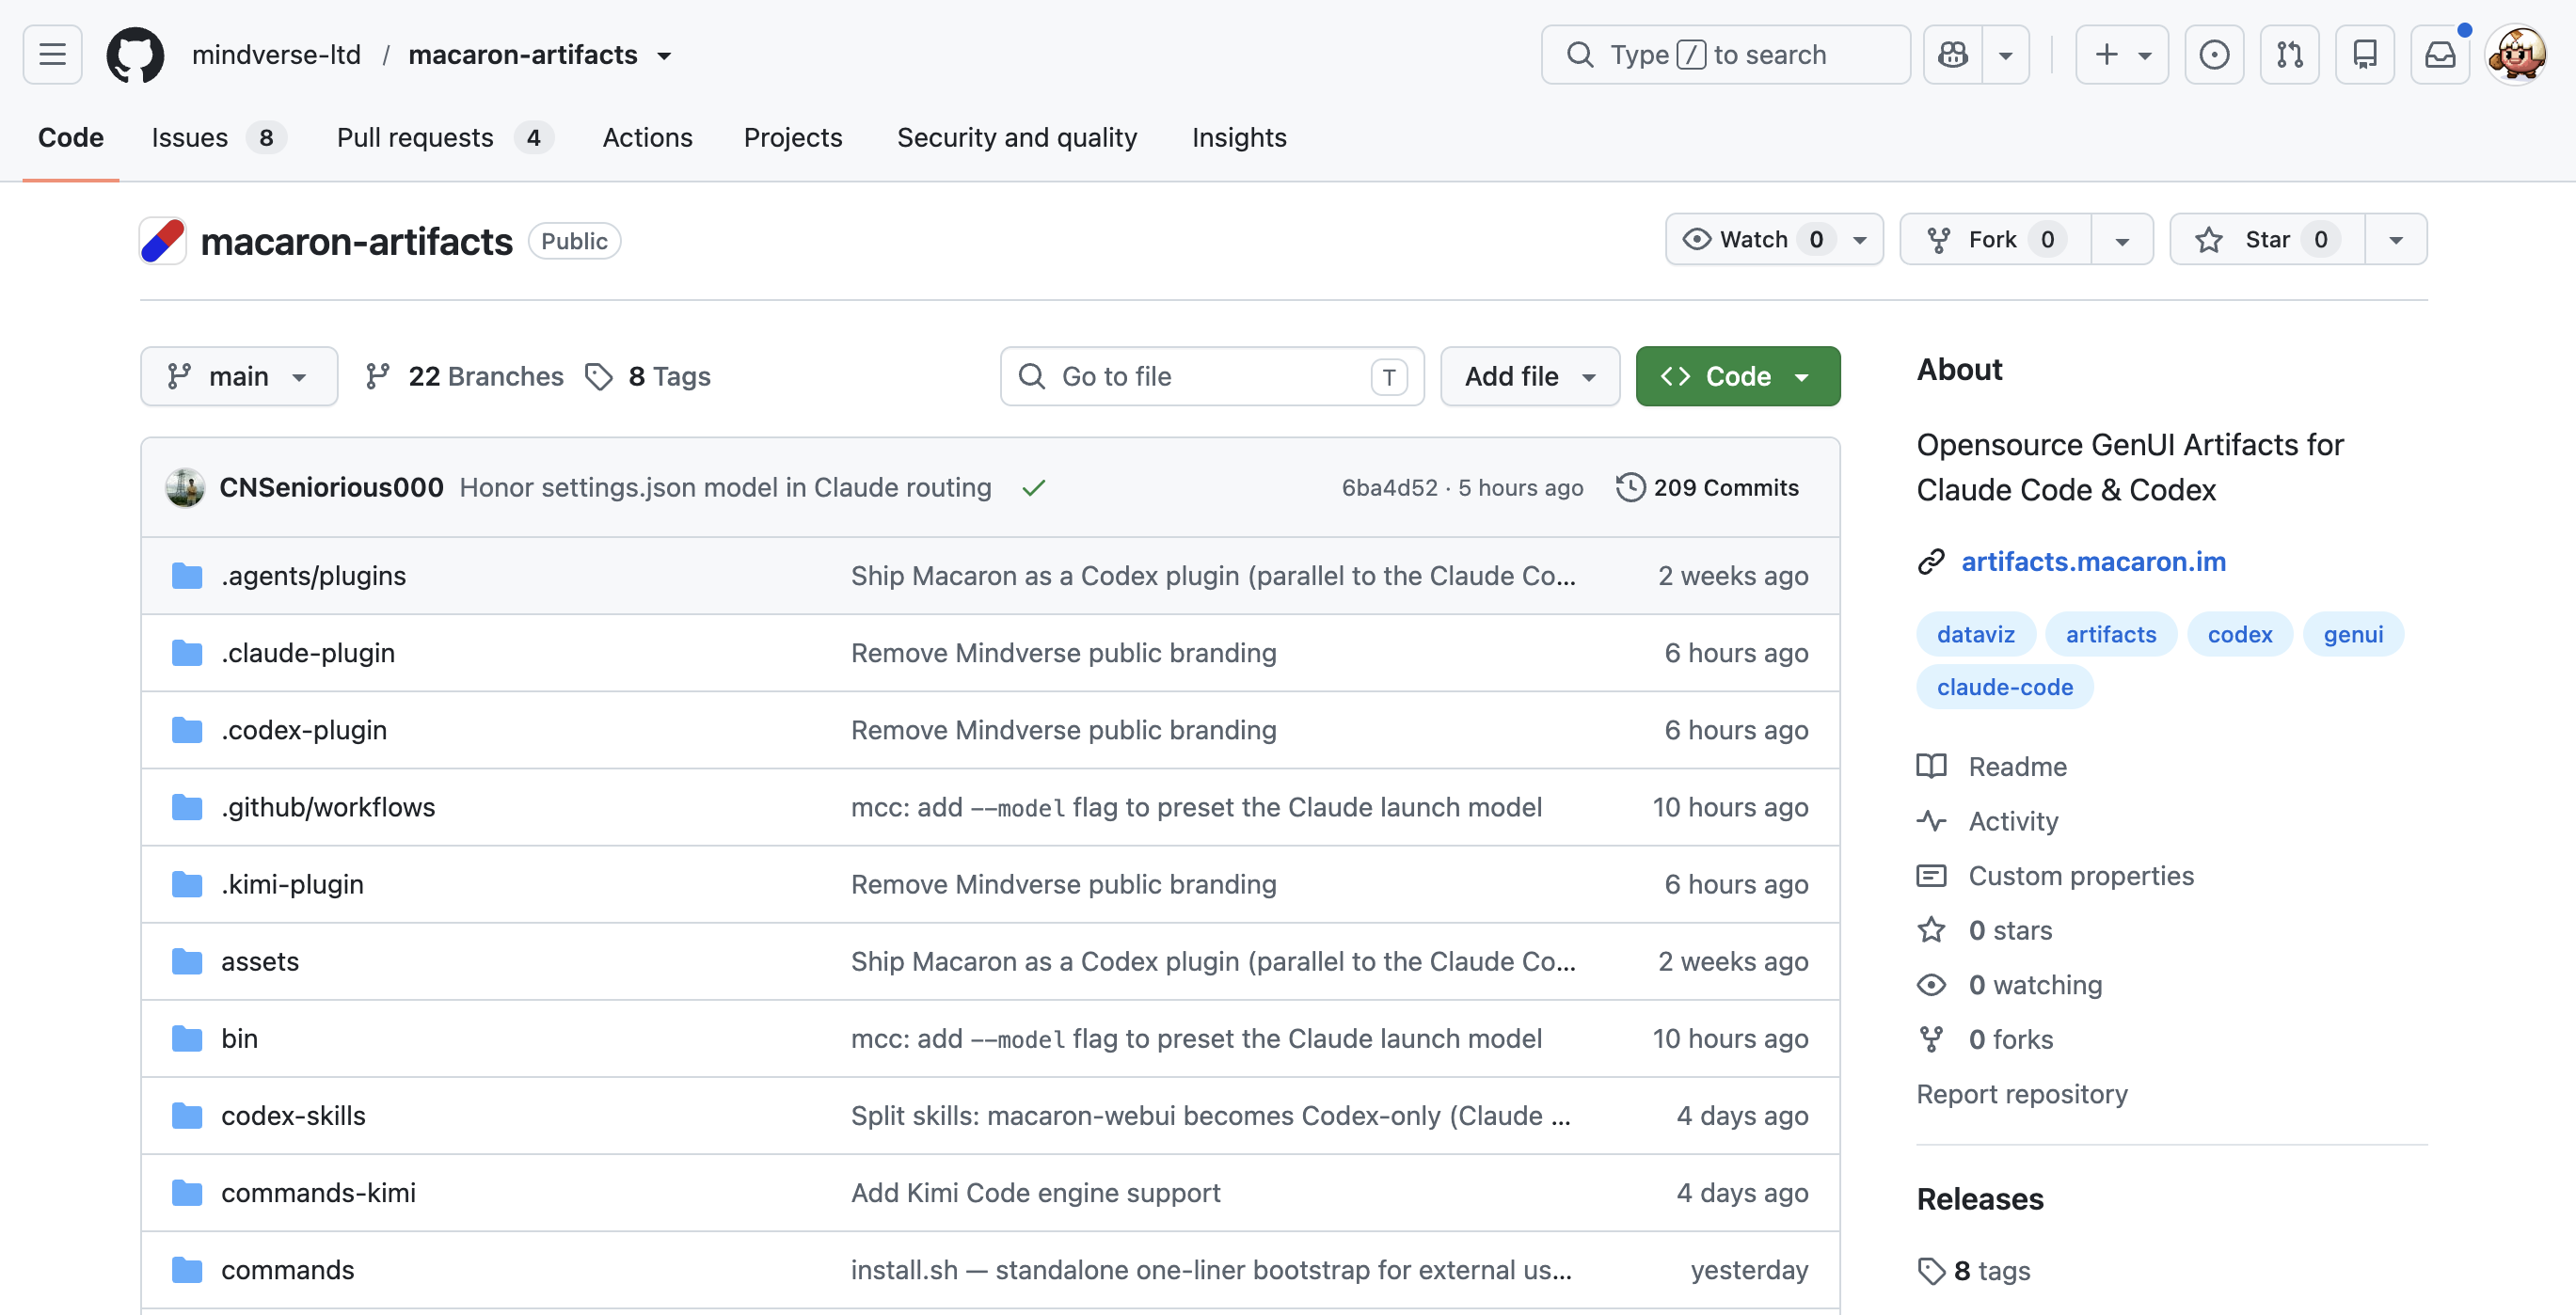Click the Type / to search box
This screenshot has width=2576, height=1315.
coord(1725,54)
